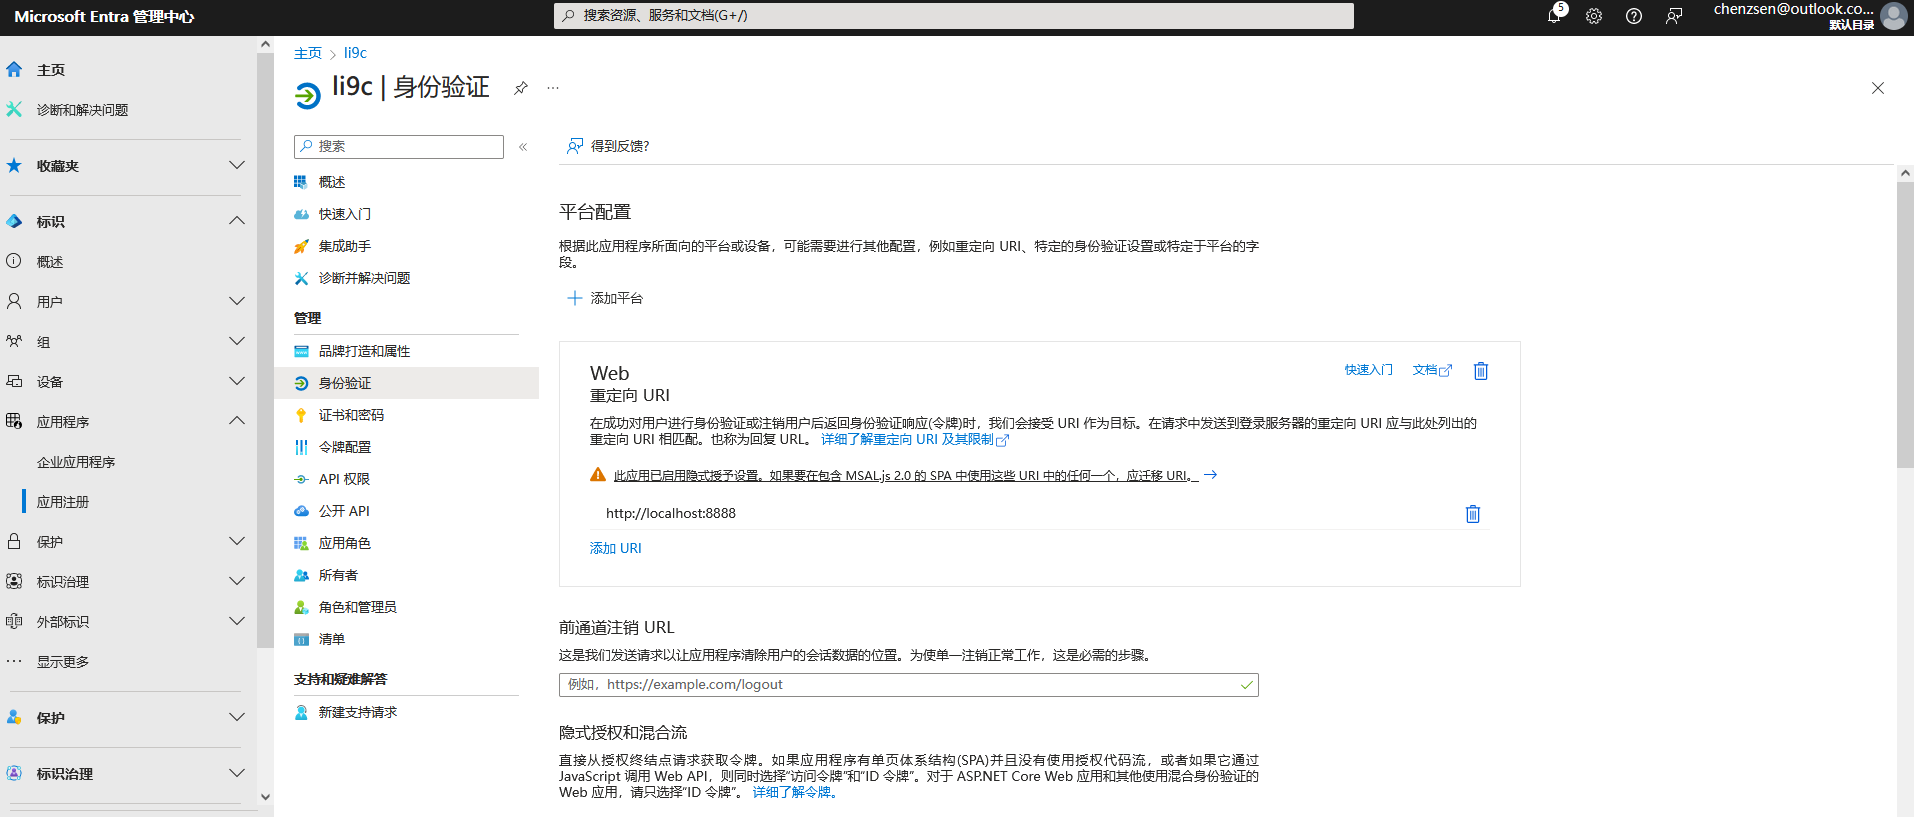Click the 标识 identity diamond icon

tap(14, 221)
